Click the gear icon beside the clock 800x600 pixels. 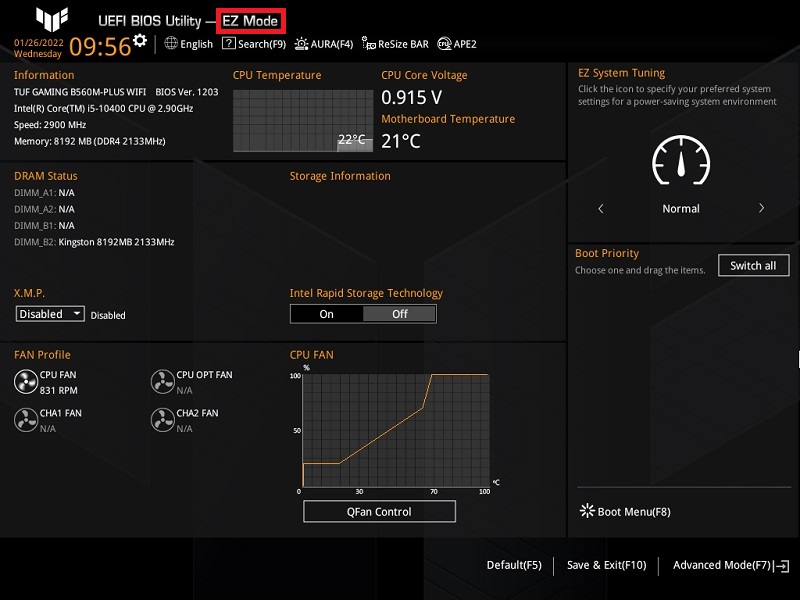(140, 40)
